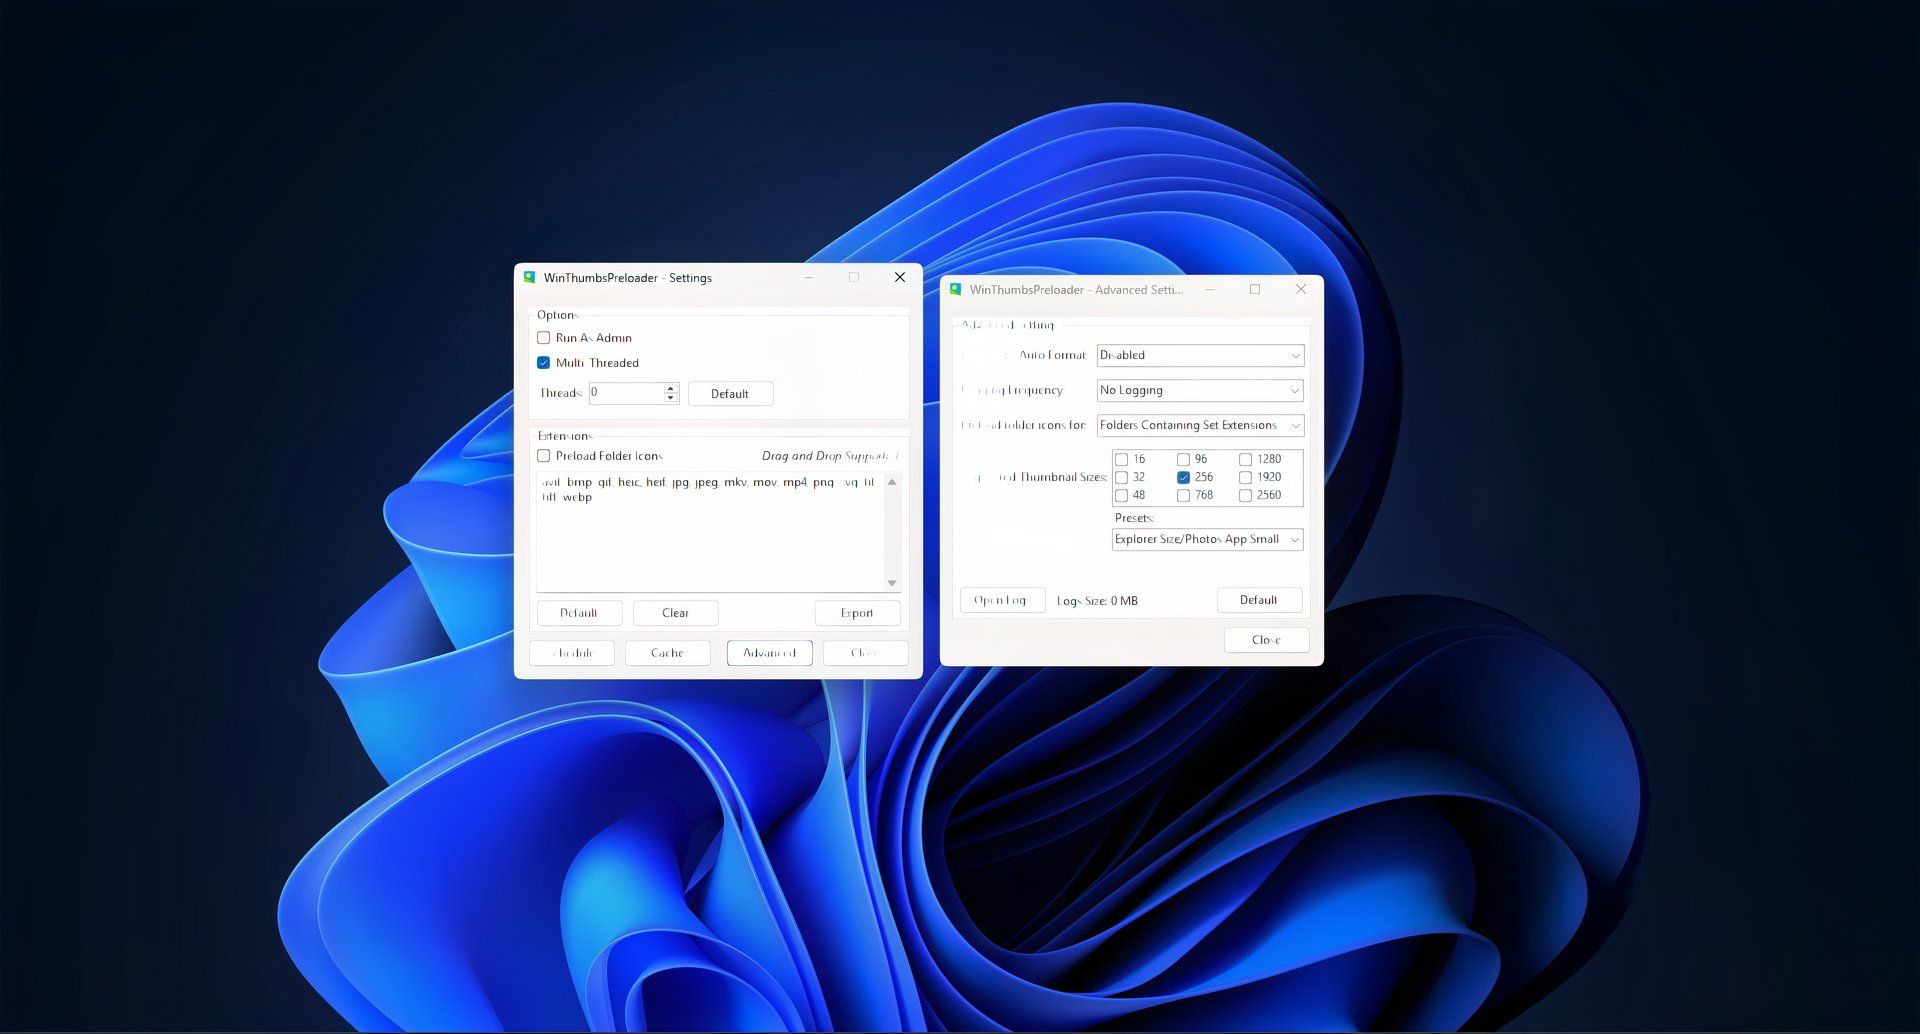
Task: Check the 16 thumbnail size box
Action: click(x=1122, y=459)
